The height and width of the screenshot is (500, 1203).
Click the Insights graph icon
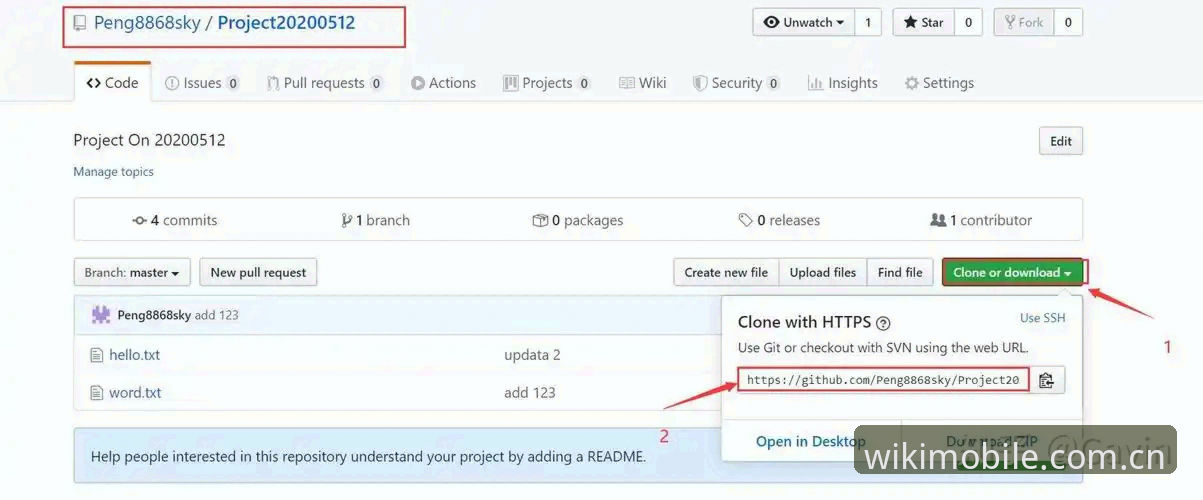(815, 83)
